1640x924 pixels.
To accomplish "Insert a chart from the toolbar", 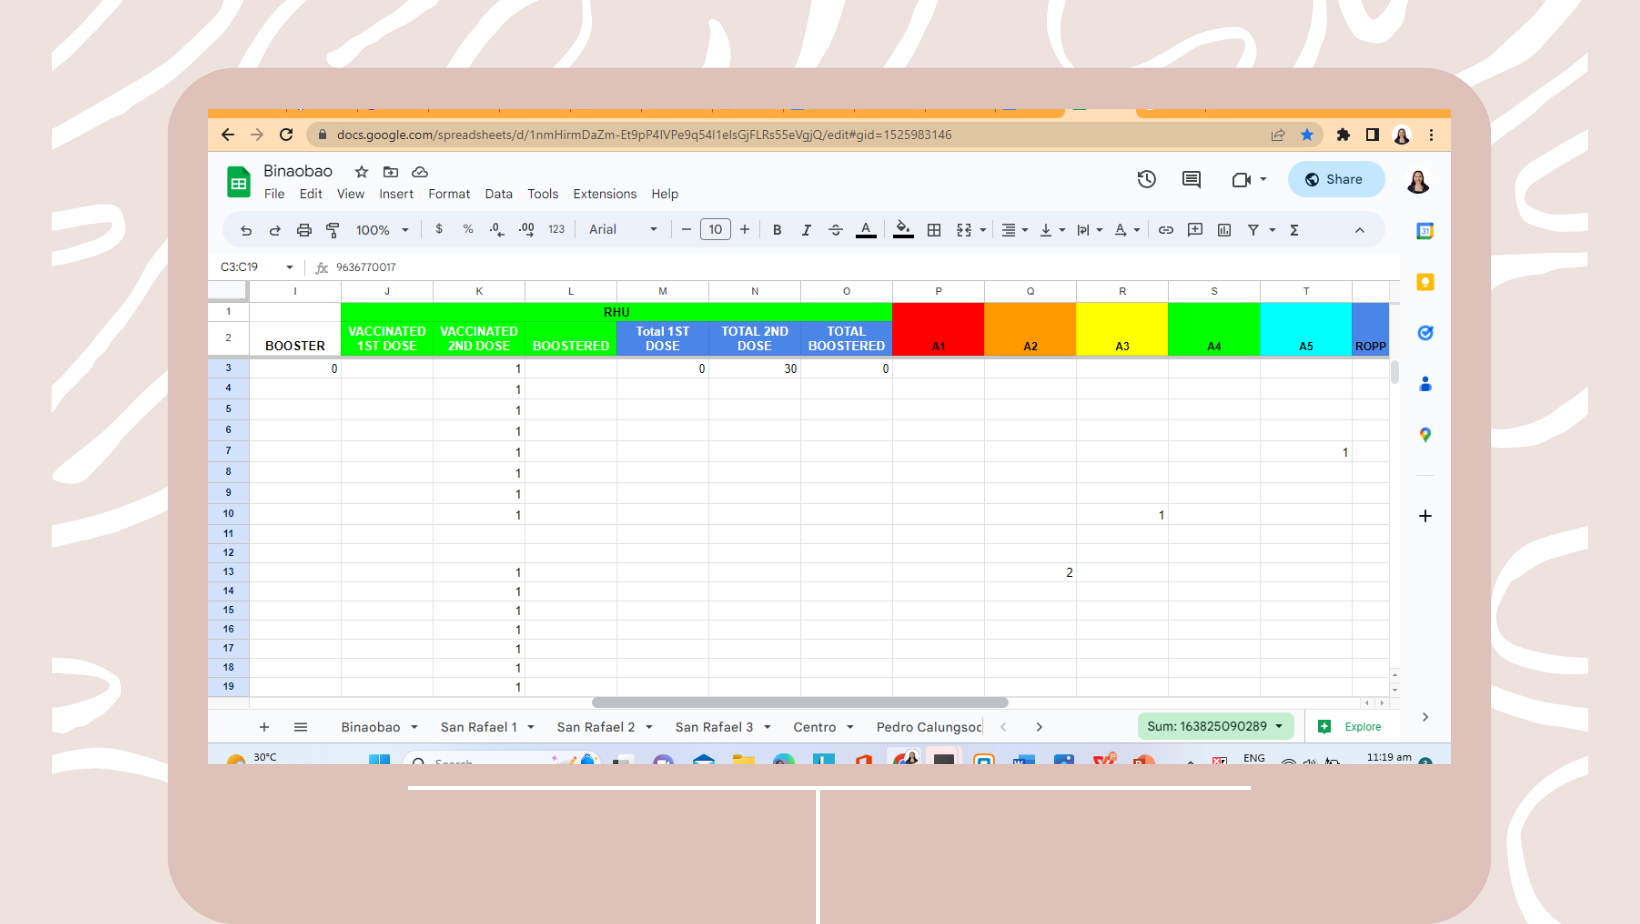I will [x=1224, y=230].
